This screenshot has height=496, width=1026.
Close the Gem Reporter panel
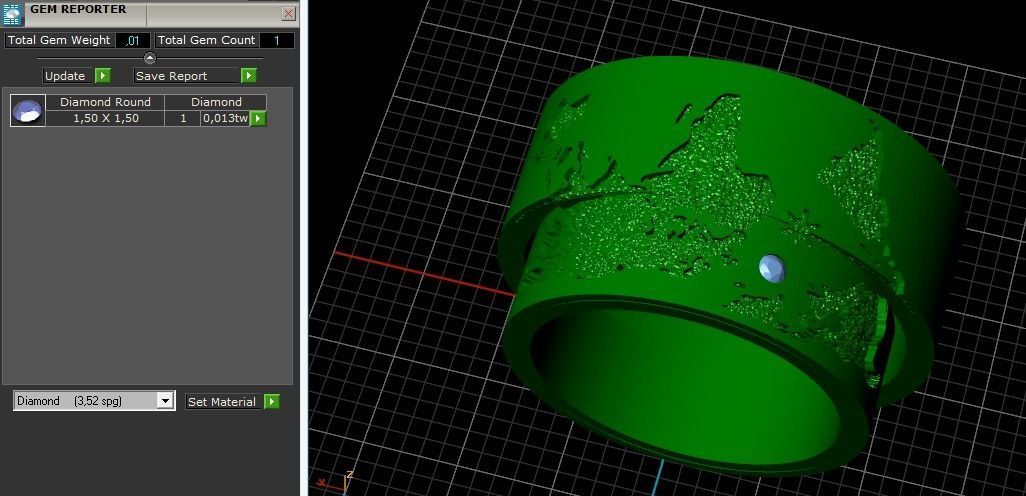pos(289,14)
